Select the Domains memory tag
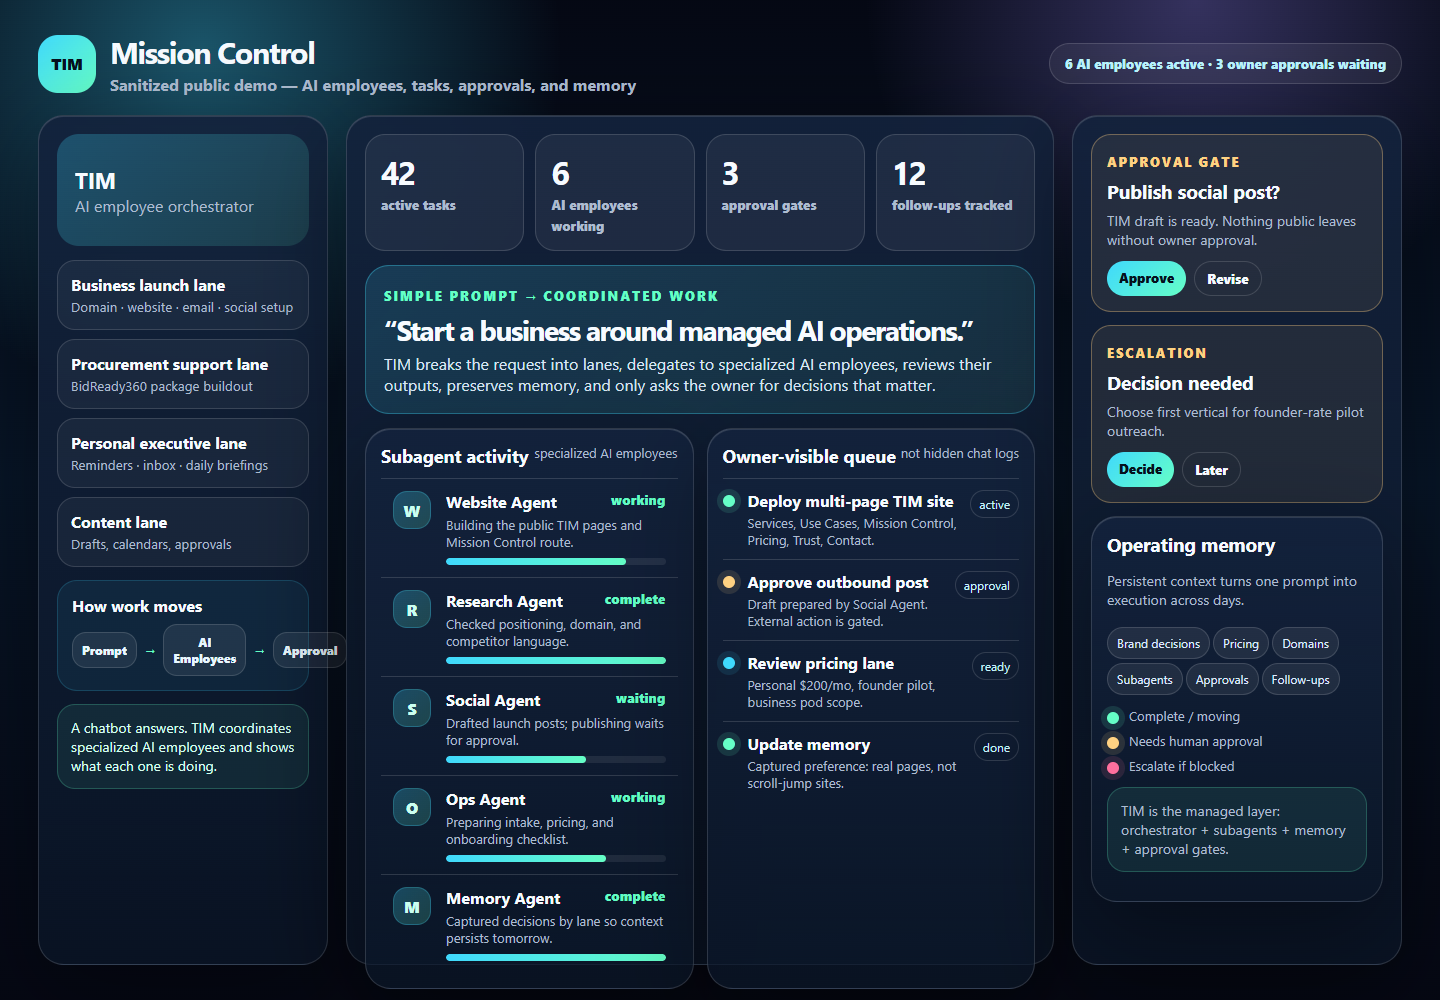1440x1000 pixels. [x=1306, y=644]
